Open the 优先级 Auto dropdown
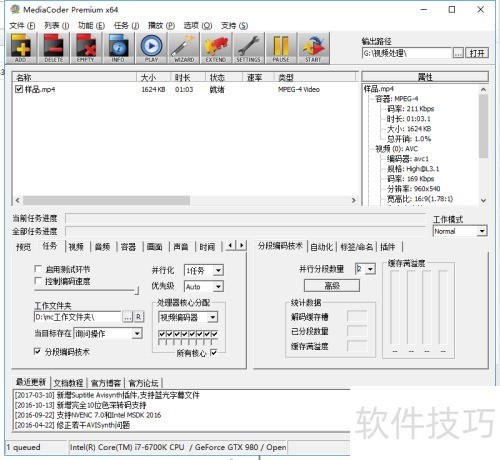 [x=204, y=286]
